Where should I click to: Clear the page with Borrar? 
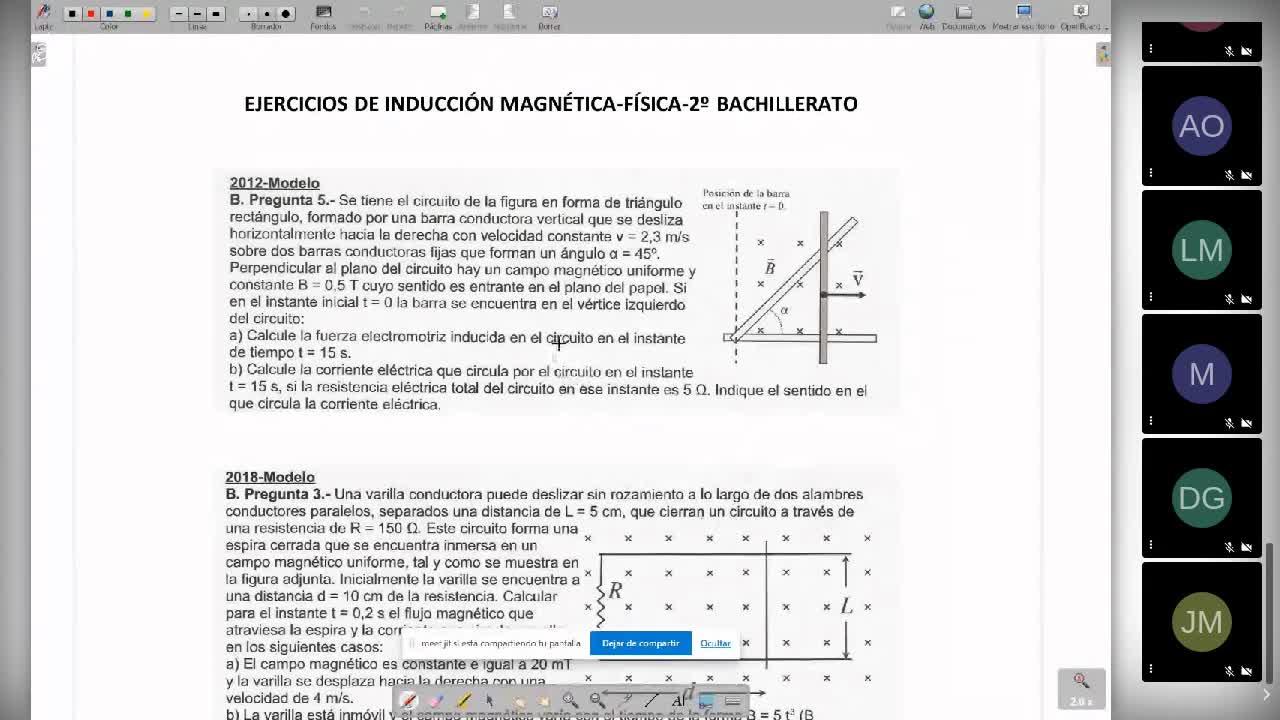549,16
